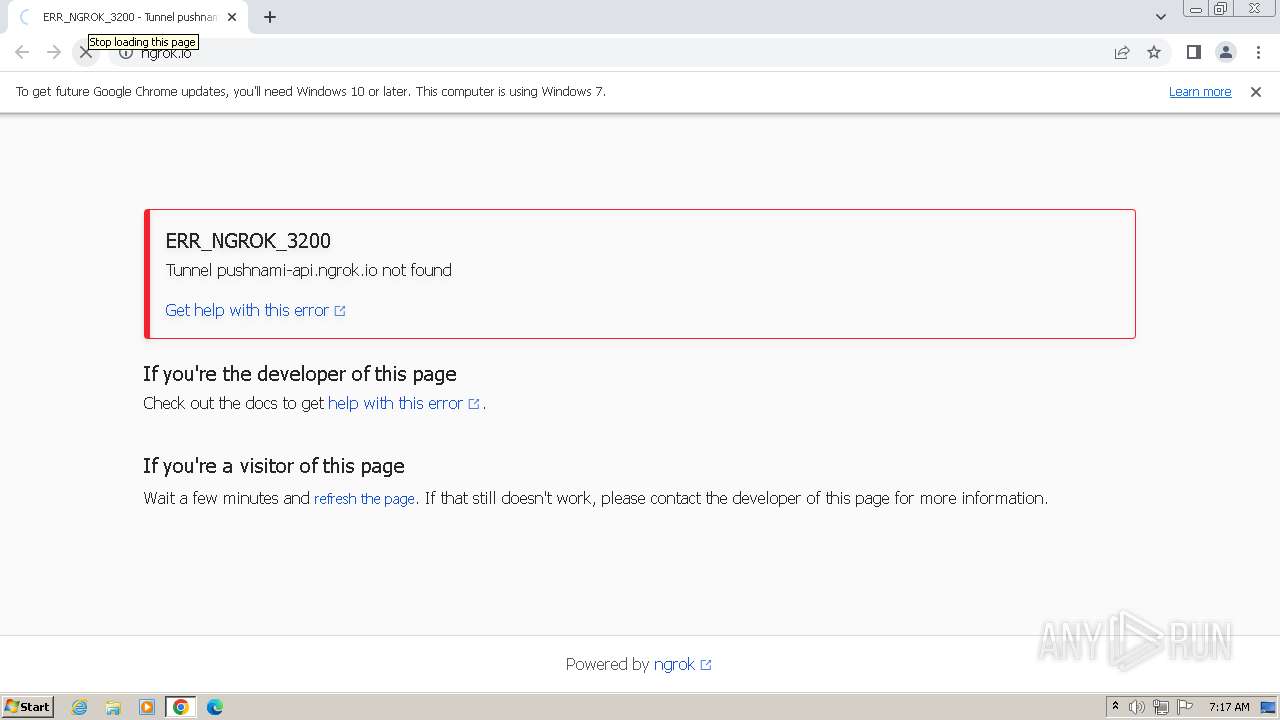The height and width of the screenshot is (720, 1280).
Task: Open 'Get help with this error' link
Action: coord(255,310)
